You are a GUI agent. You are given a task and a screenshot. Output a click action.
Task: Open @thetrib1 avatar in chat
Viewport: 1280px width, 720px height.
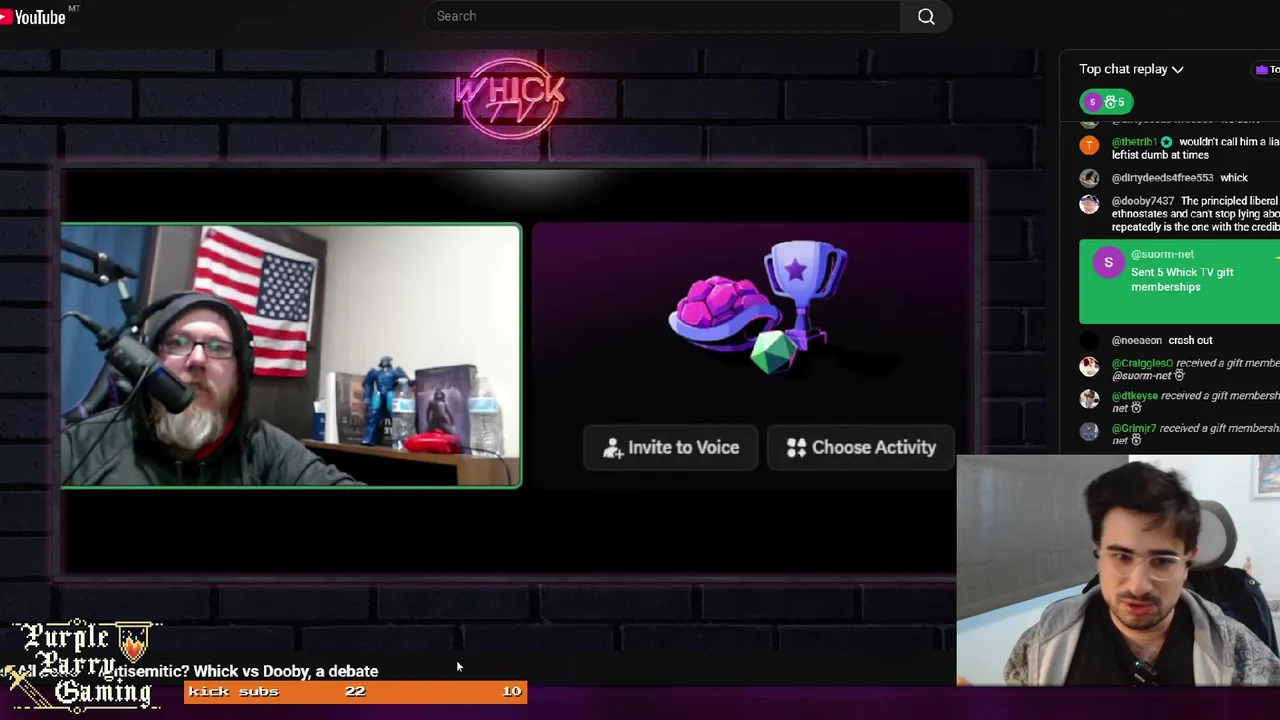[1089, 145]
